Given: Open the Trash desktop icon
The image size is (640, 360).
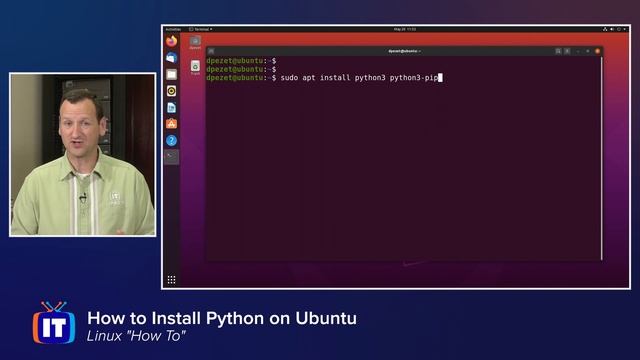Looking at the screenshot, I should pos(195,67).
